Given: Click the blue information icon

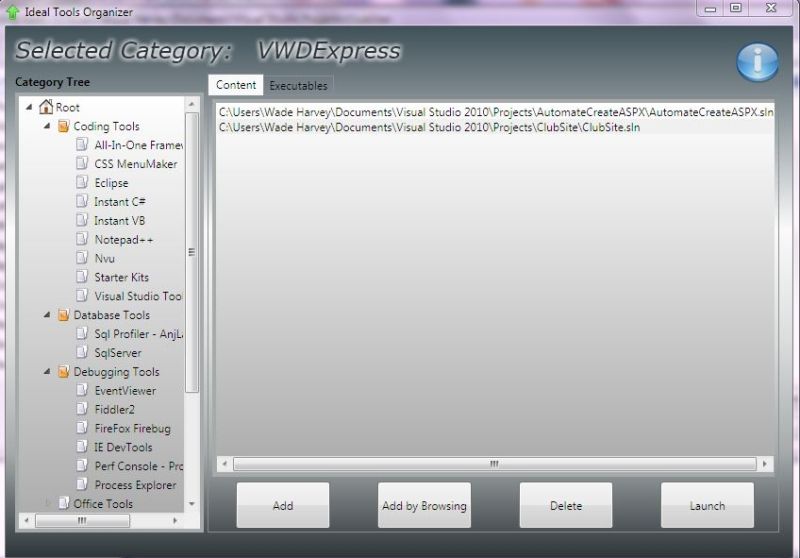Looking at the screenshot, I should (x=757, y=62).
